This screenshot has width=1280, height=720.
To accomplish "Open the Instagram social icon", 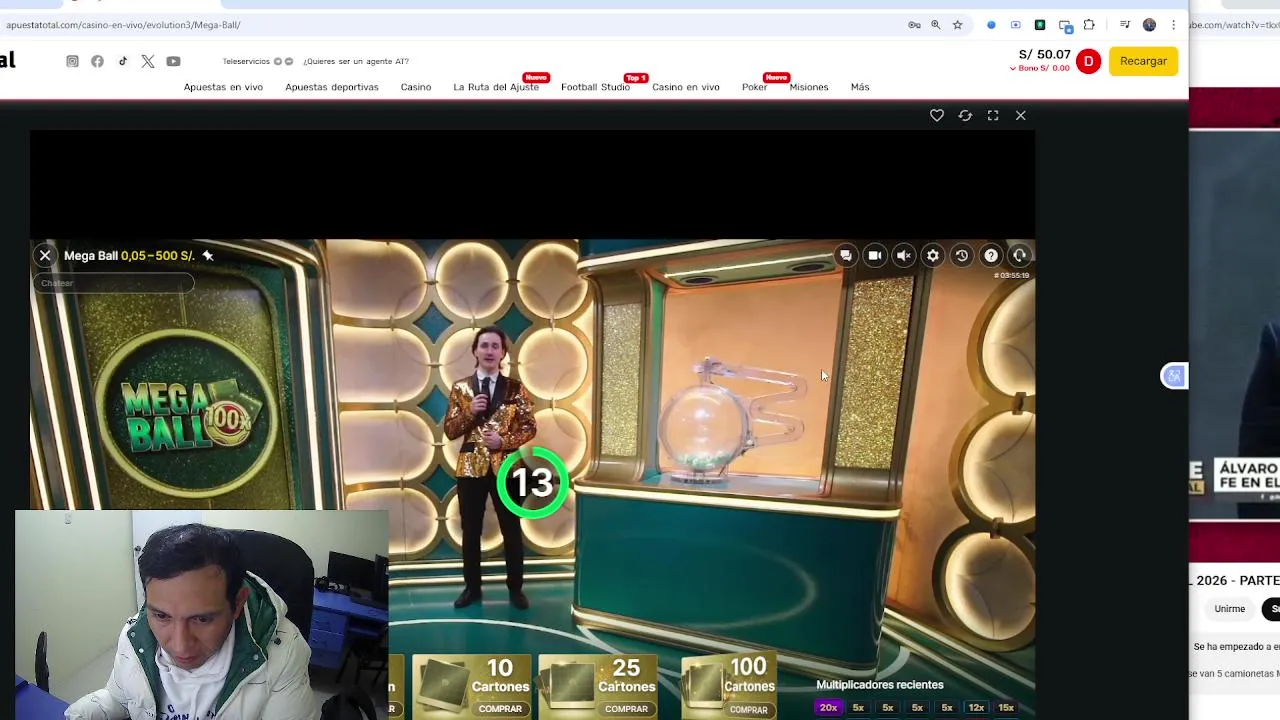I will pos(72,61).
